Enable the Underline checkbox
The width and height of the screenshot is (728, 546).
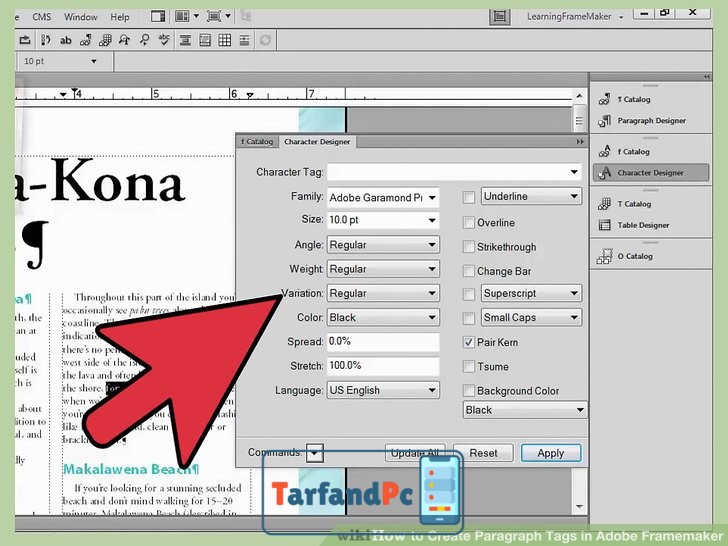(x=469, y=197)
